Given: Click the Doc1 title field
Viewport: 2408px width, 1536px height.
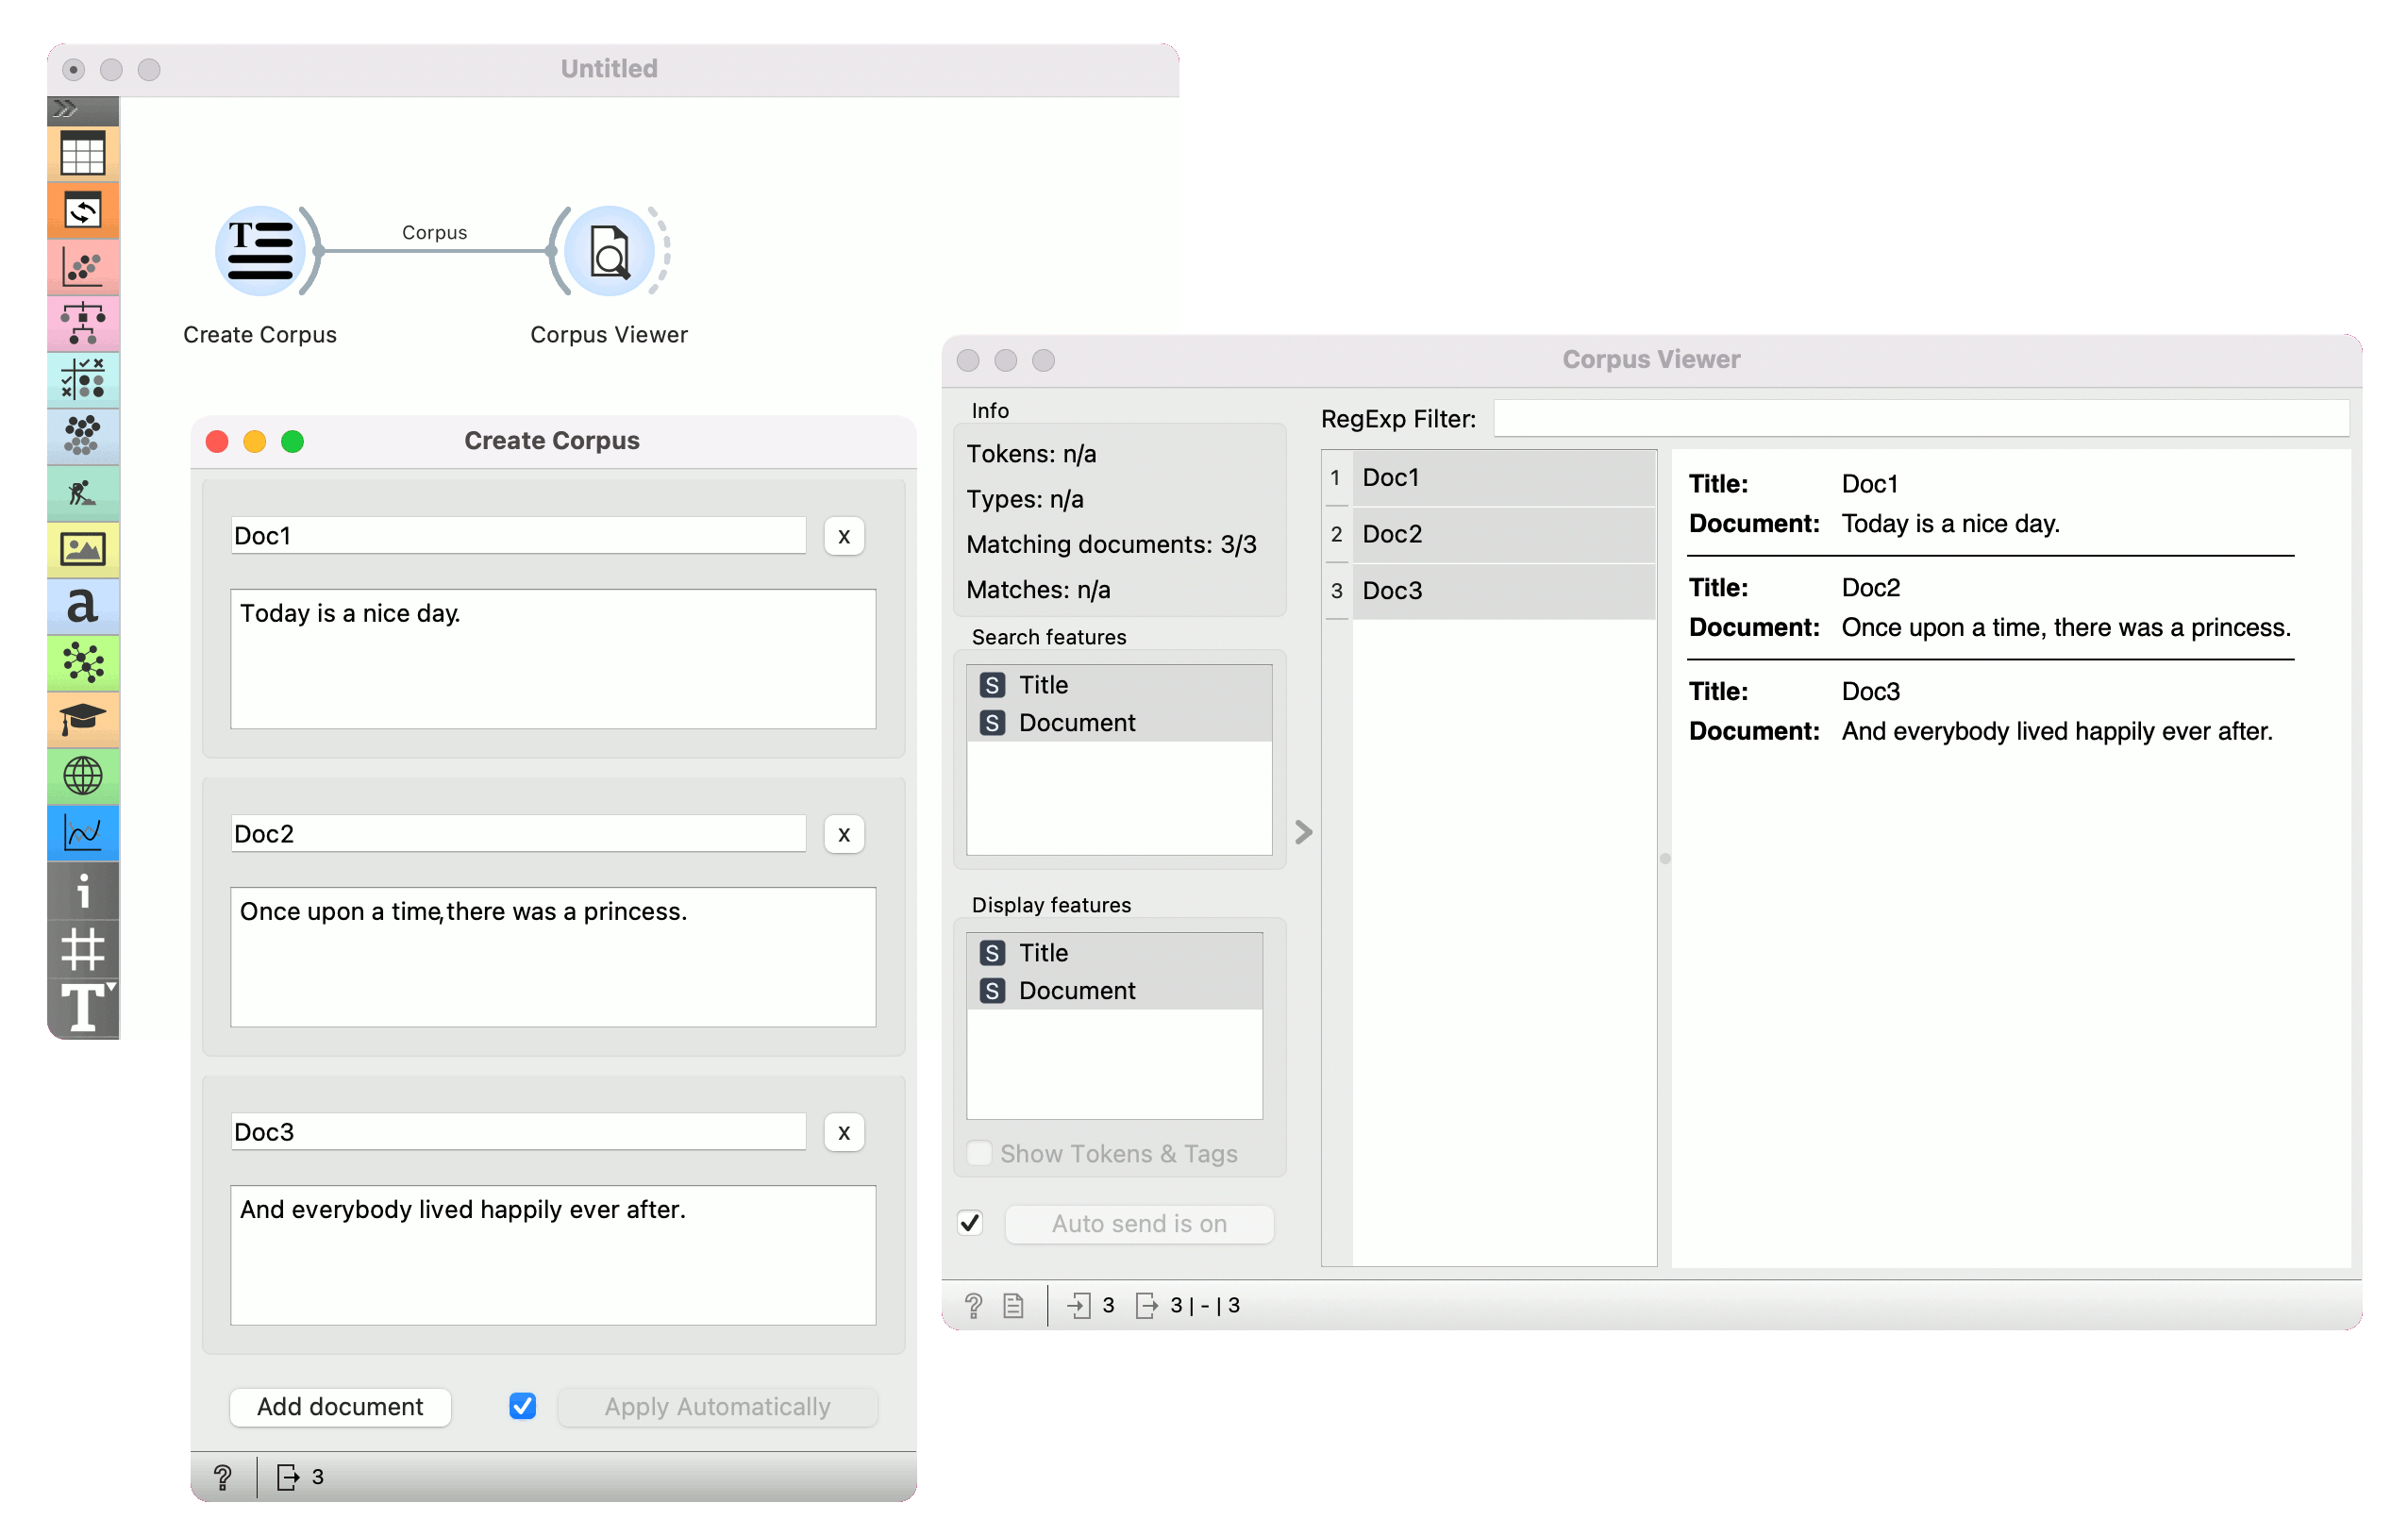Looking at the screenshot, I should (x=518, y=535).
